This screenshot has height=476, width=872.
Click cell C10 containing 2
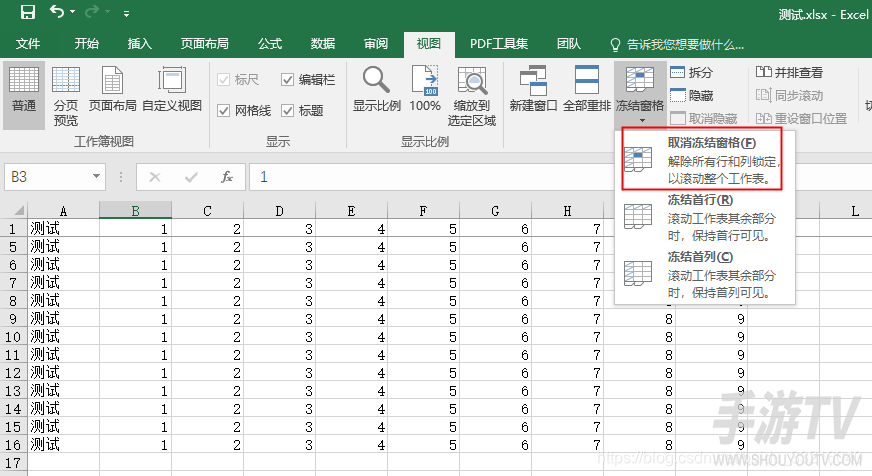(207, 336)
